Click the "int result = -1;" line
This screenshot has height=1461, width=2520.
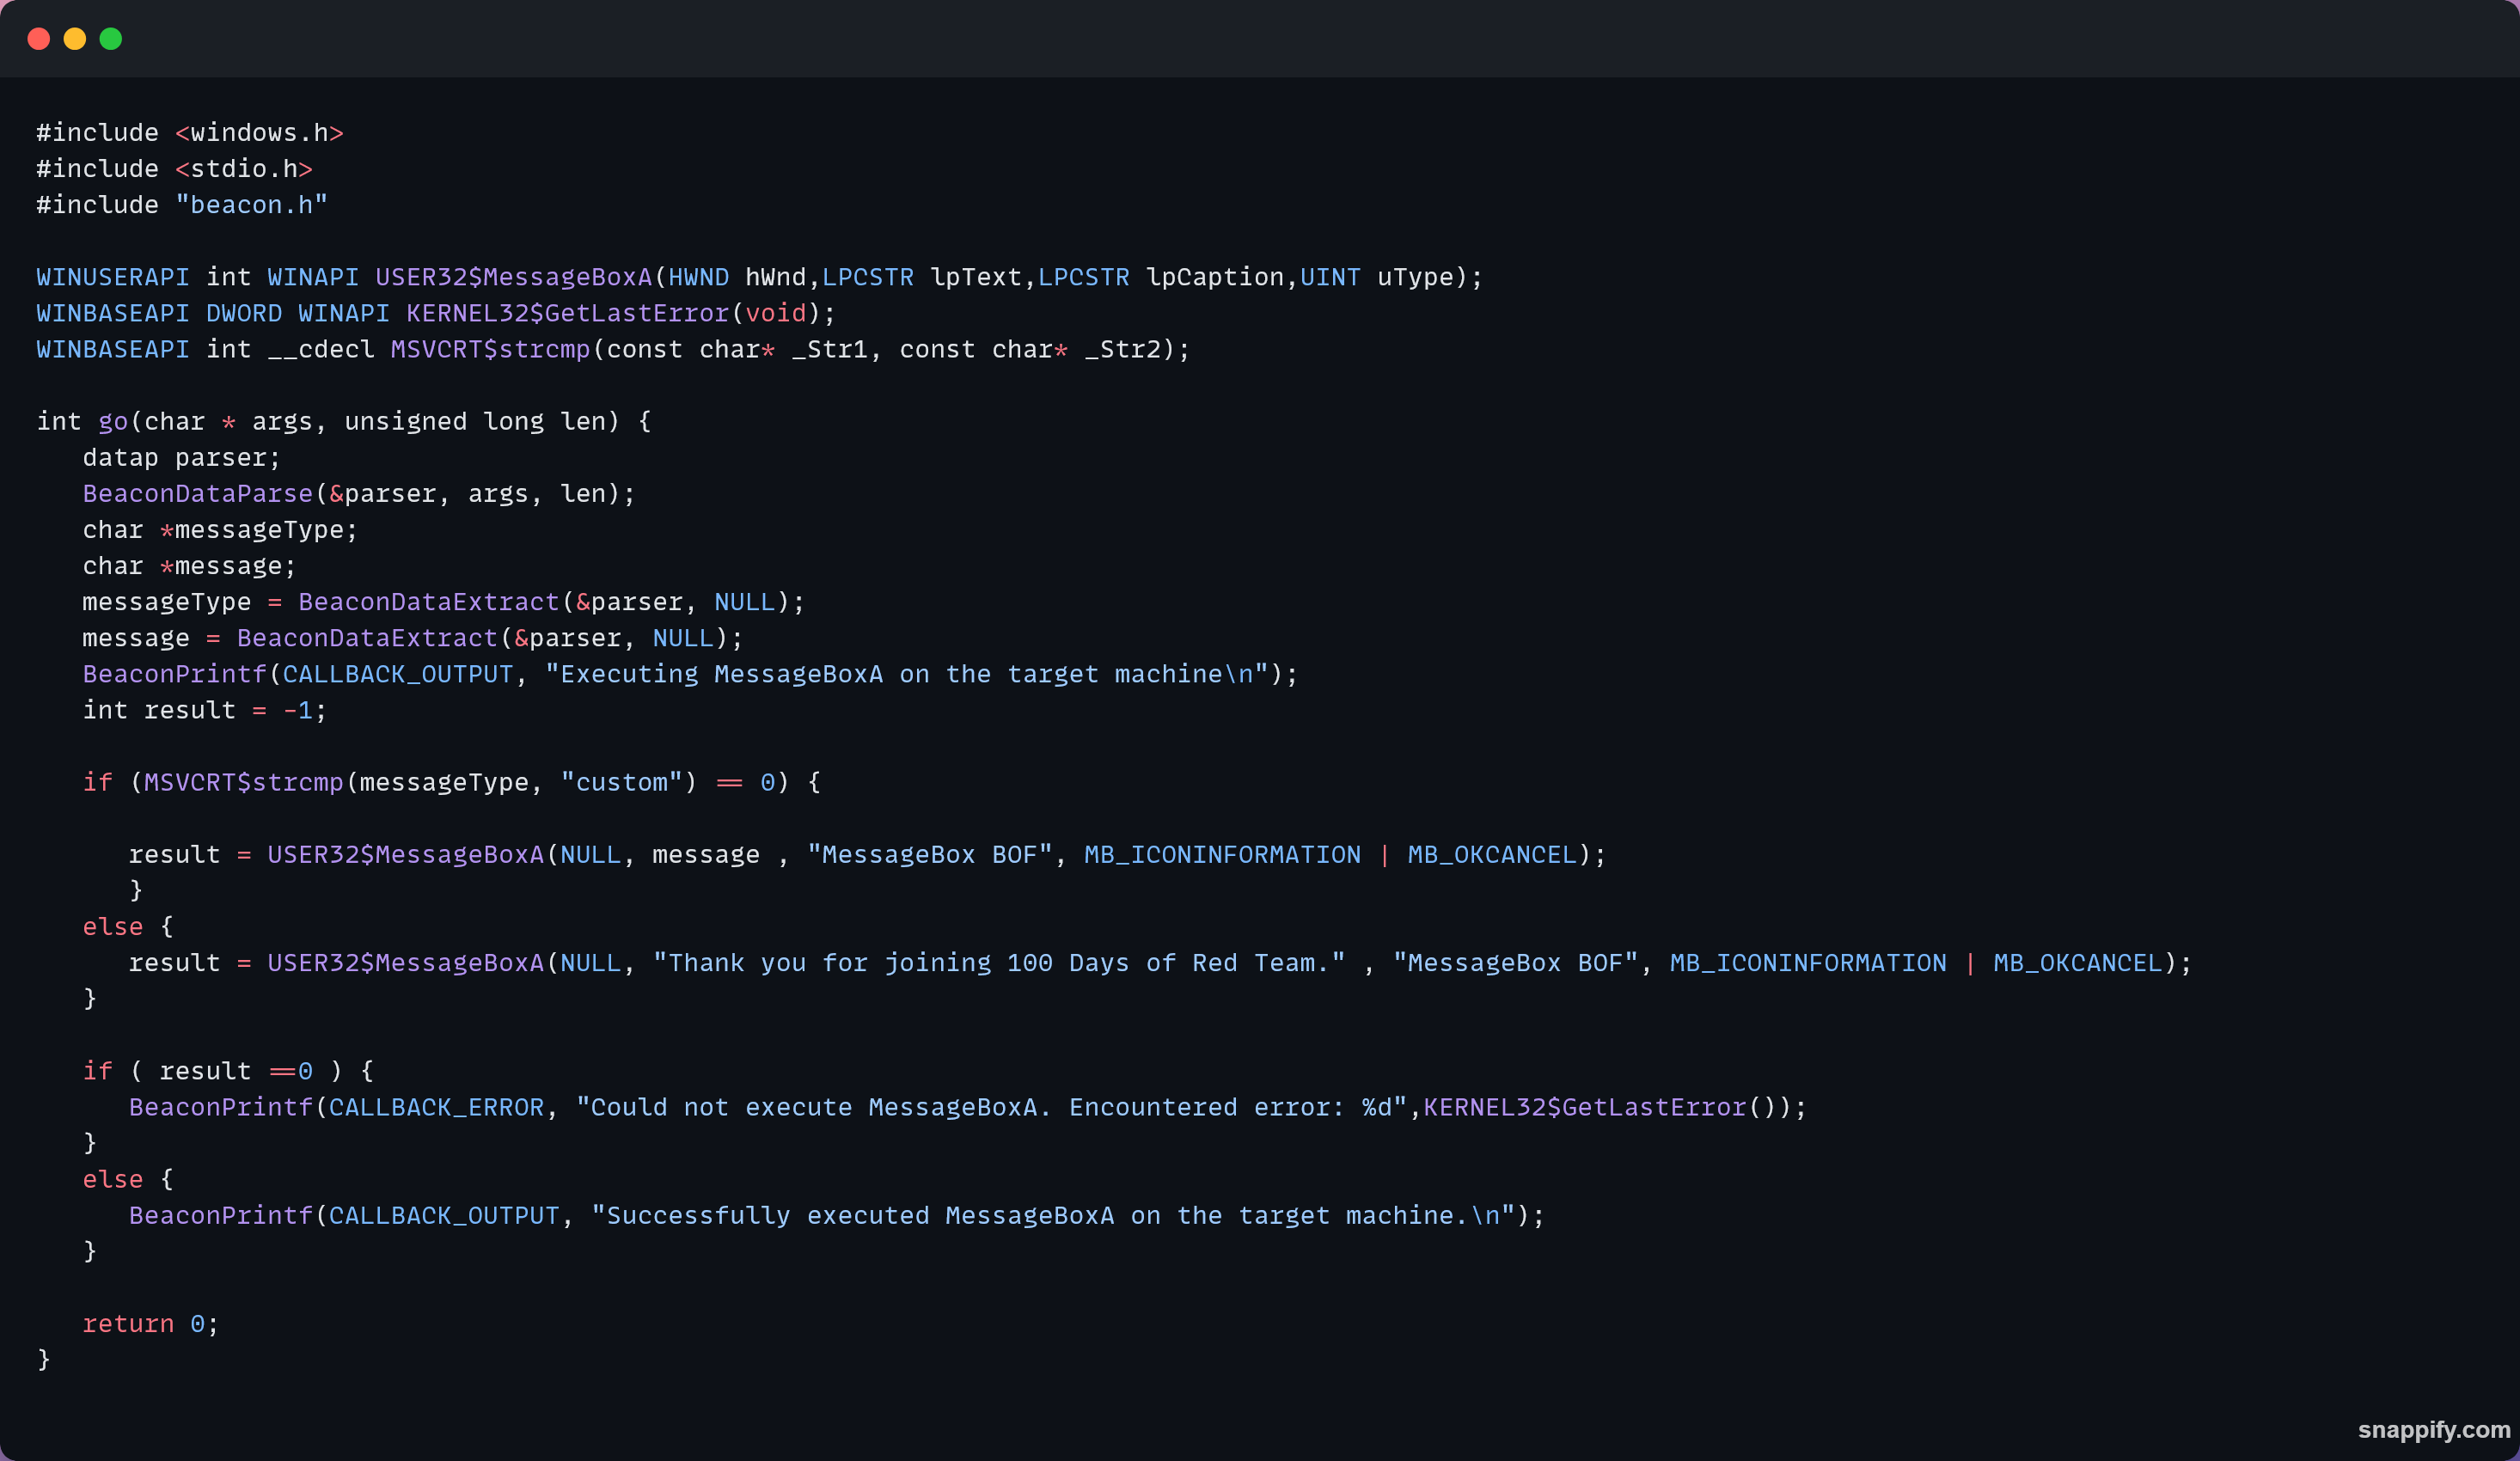click(x=205, y=710)
